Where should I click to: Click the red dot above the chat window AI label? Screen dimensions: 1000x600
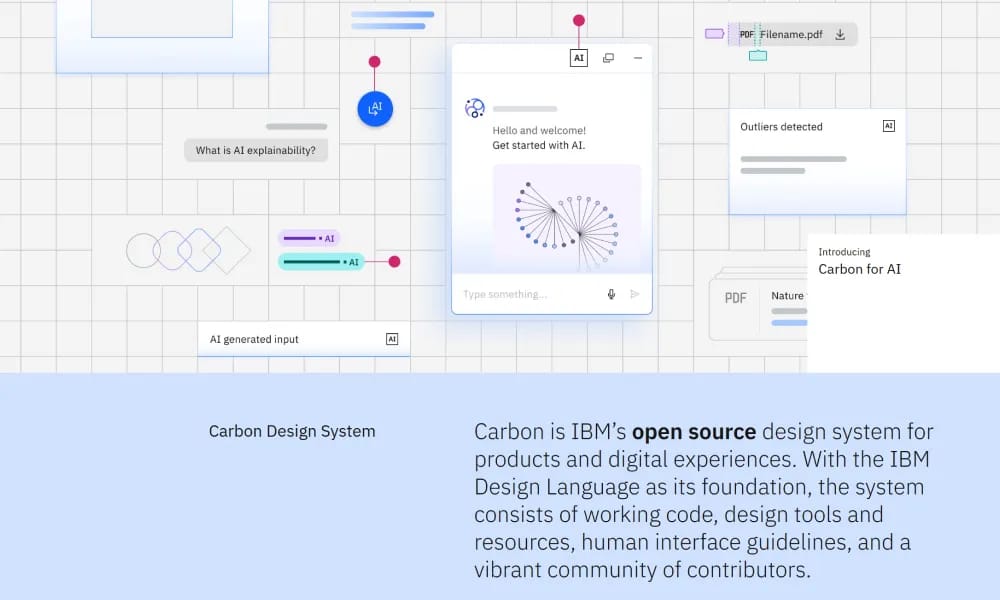pyautogui.click(x=578, y=20)
